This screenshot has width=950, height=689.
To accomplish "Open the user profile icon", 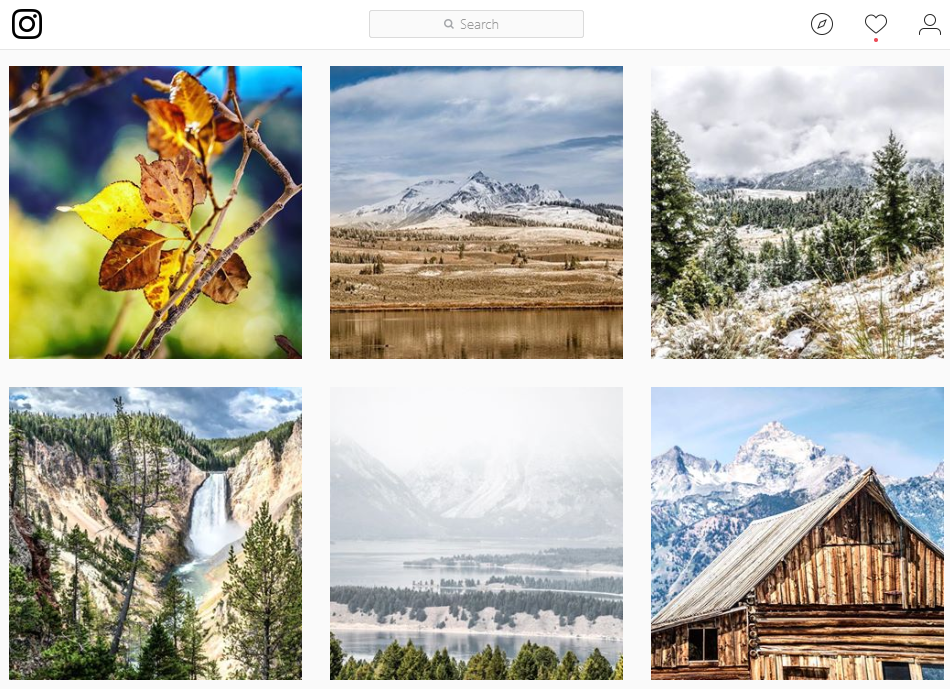I will (929, 24).
